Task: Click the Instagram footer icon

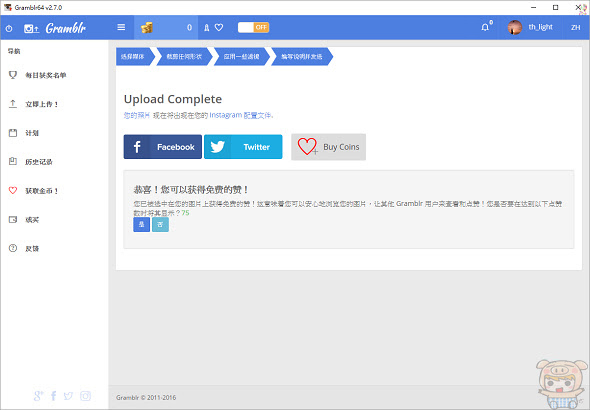Action: 85,396
